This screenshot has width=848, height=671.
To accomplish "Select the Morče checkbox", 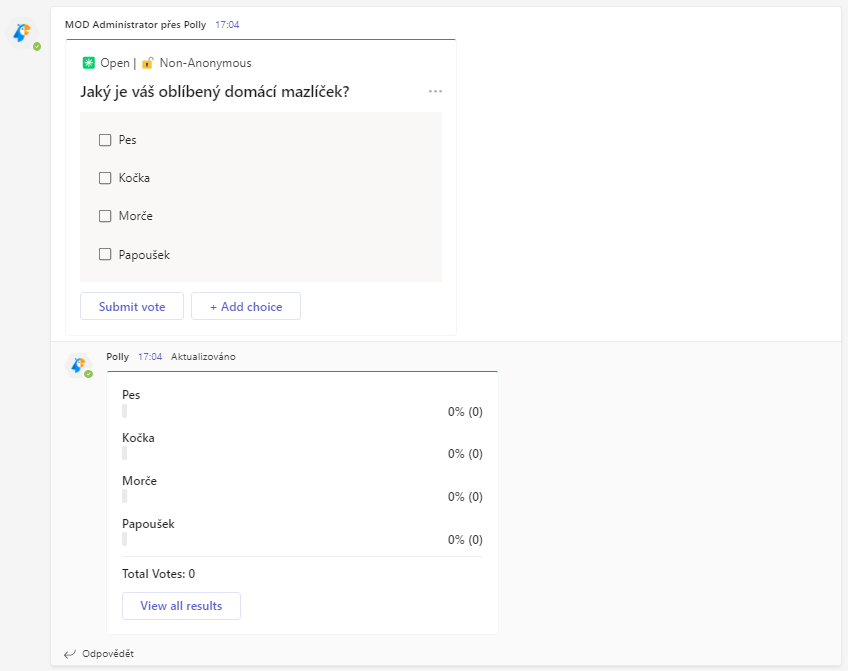I will (x=105, y=216).
